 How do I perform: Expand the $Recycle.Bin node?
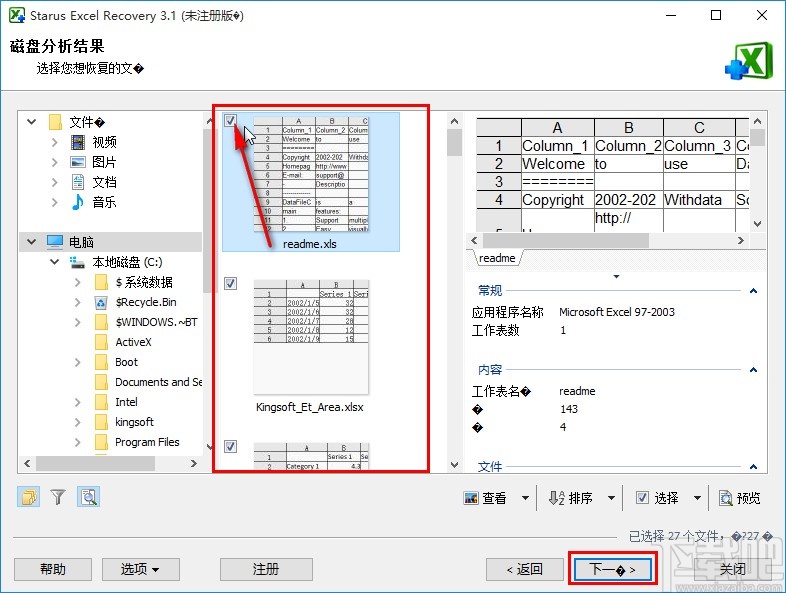[78, 302]
